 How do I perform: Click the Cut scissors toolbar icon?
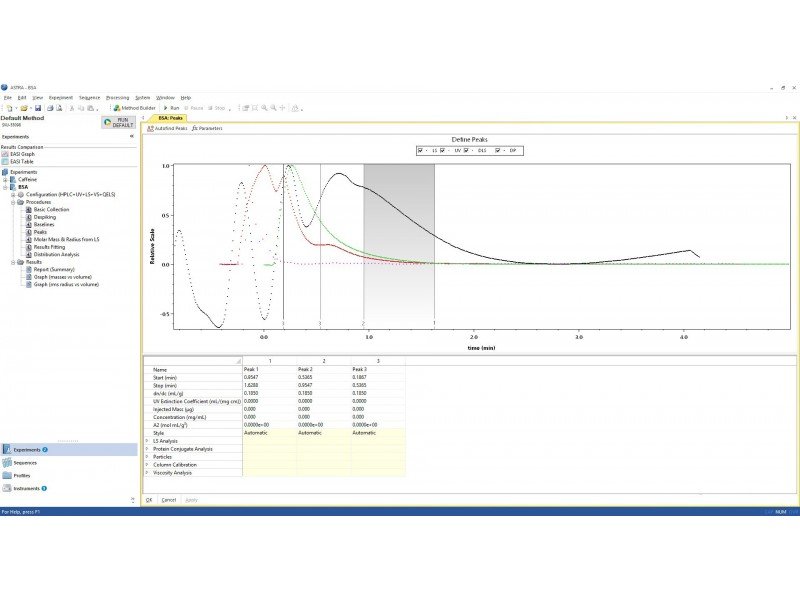(72, 108)
